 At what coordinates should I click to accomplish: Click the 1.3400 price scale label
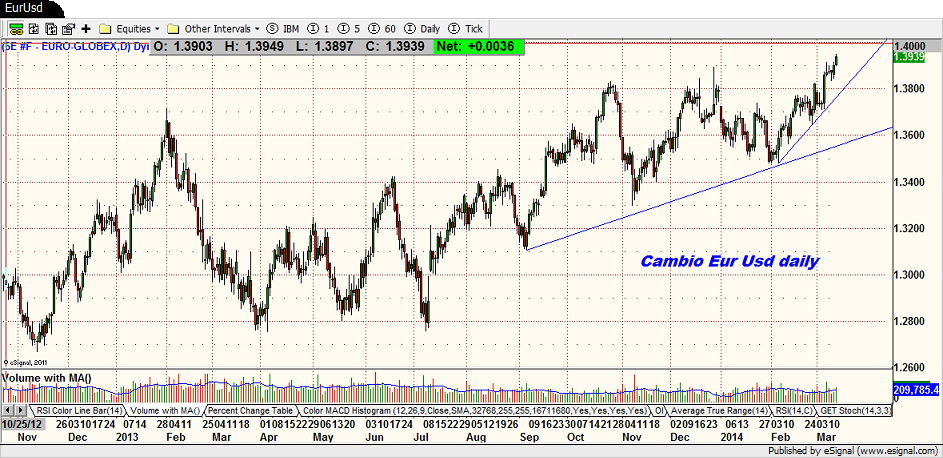point(911,182)
